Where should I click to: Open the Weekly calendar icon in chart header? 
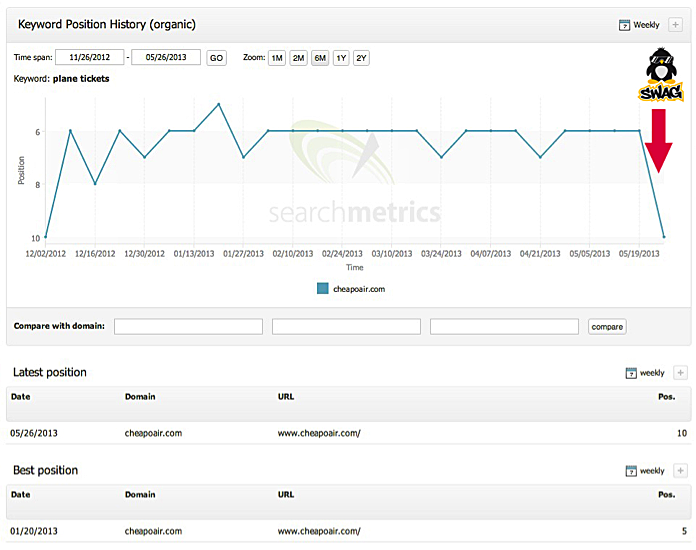tap(624, 25)
